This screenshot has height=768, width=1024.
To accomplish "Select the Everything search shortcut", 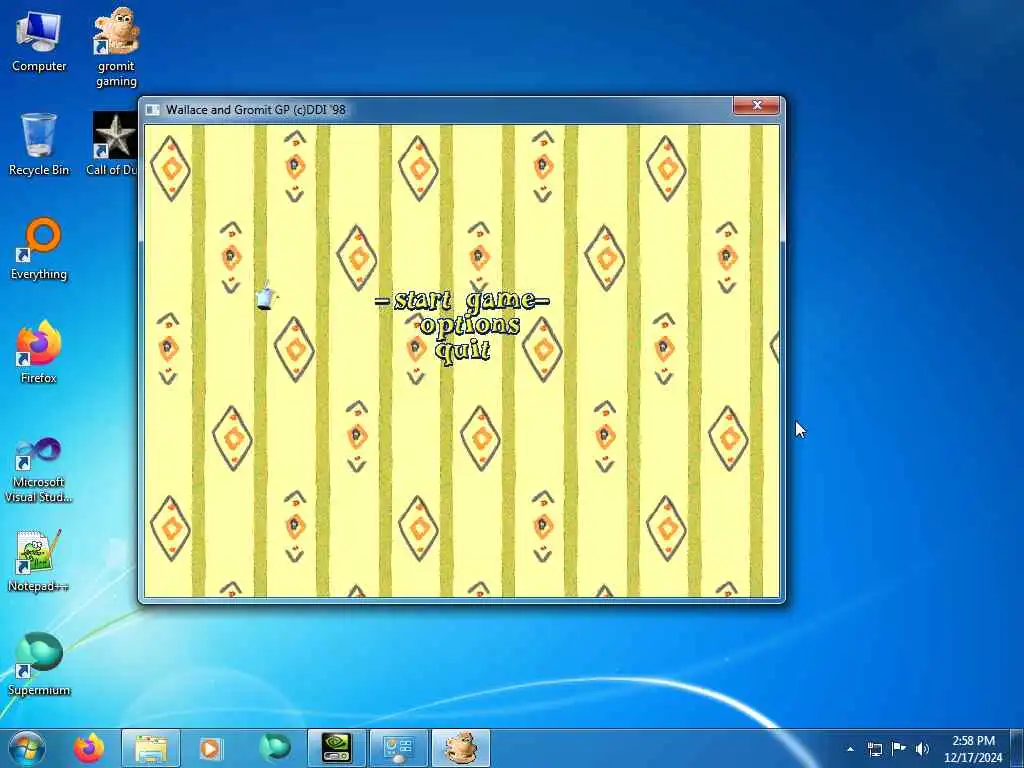I will [39, 249].
